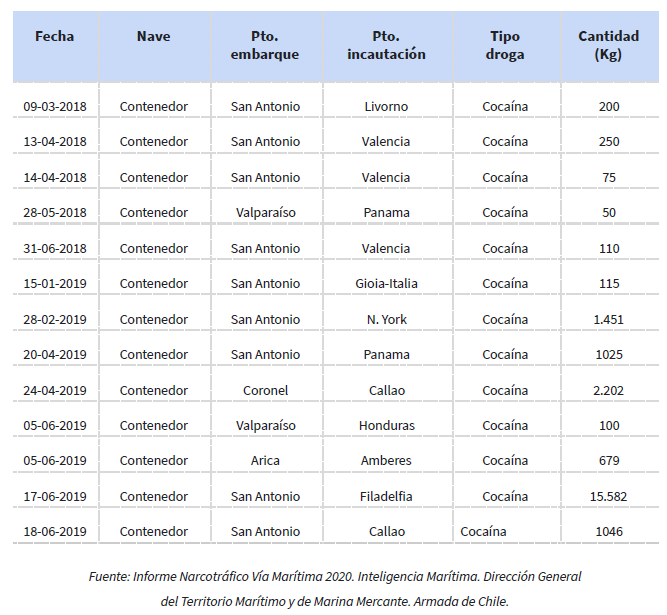
Task: Click the Honduras cell
Action: 387,425
